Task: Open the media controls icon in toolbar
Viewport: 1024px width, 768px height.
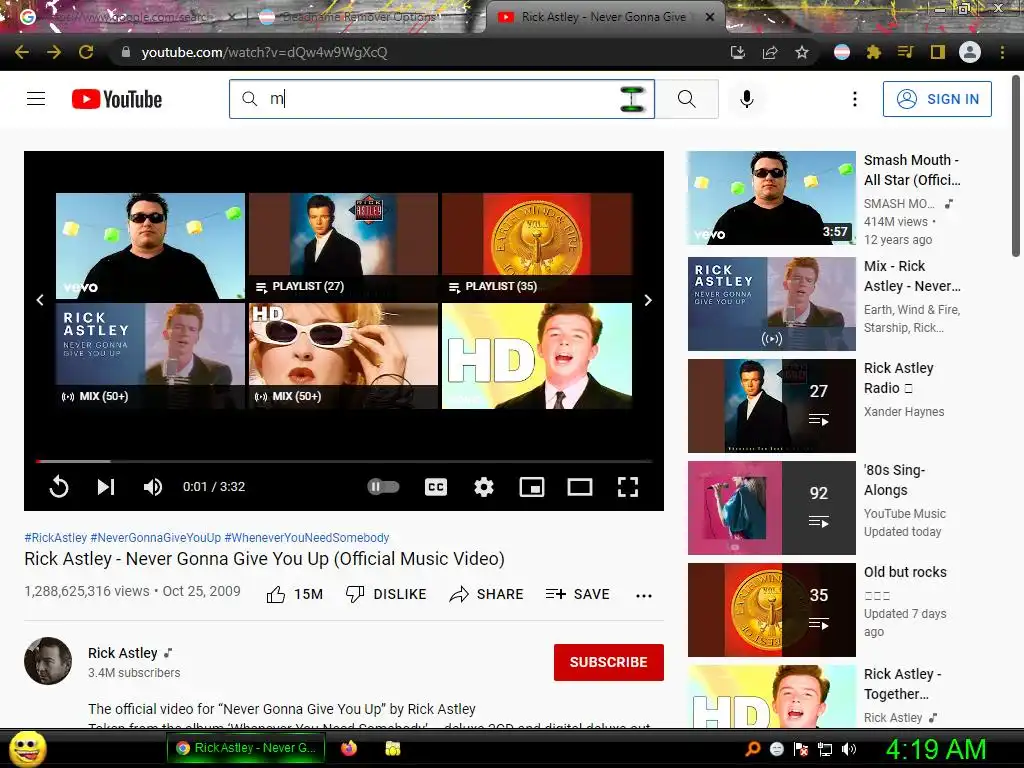Action: 905,52
